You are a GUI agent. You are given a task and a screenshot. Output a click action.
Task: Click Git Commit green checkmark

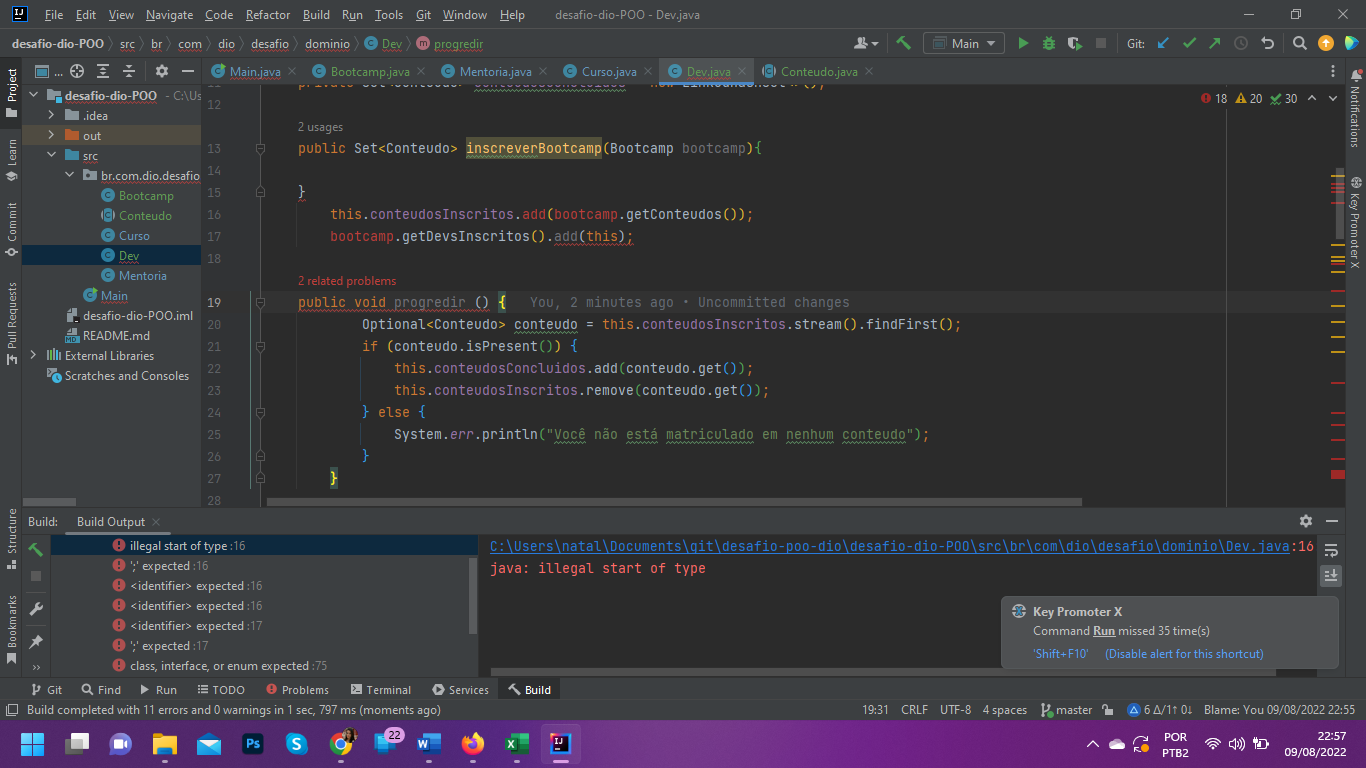pos(1189,43)
